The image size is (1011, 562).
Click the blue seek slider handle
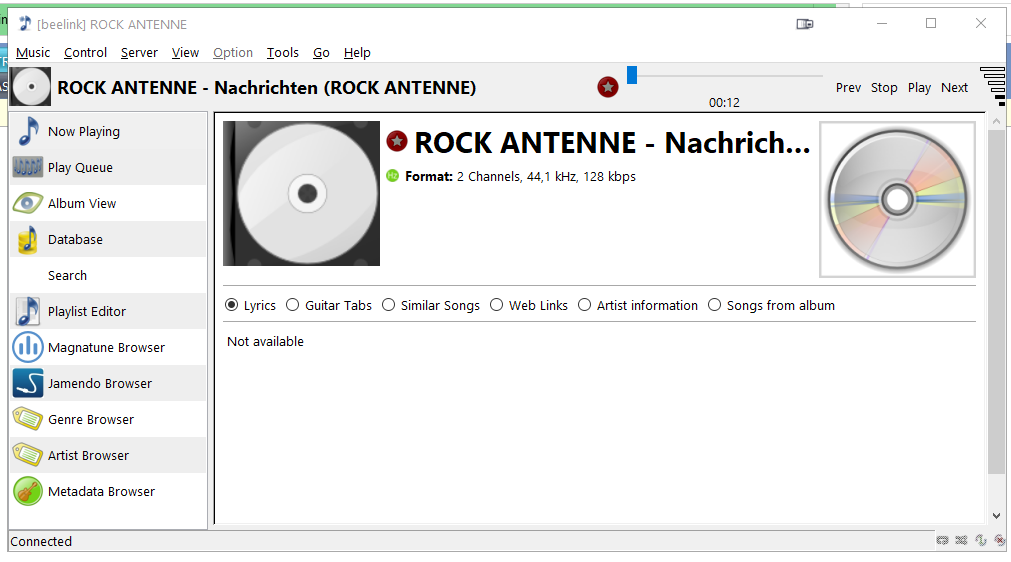pos(632,75)
